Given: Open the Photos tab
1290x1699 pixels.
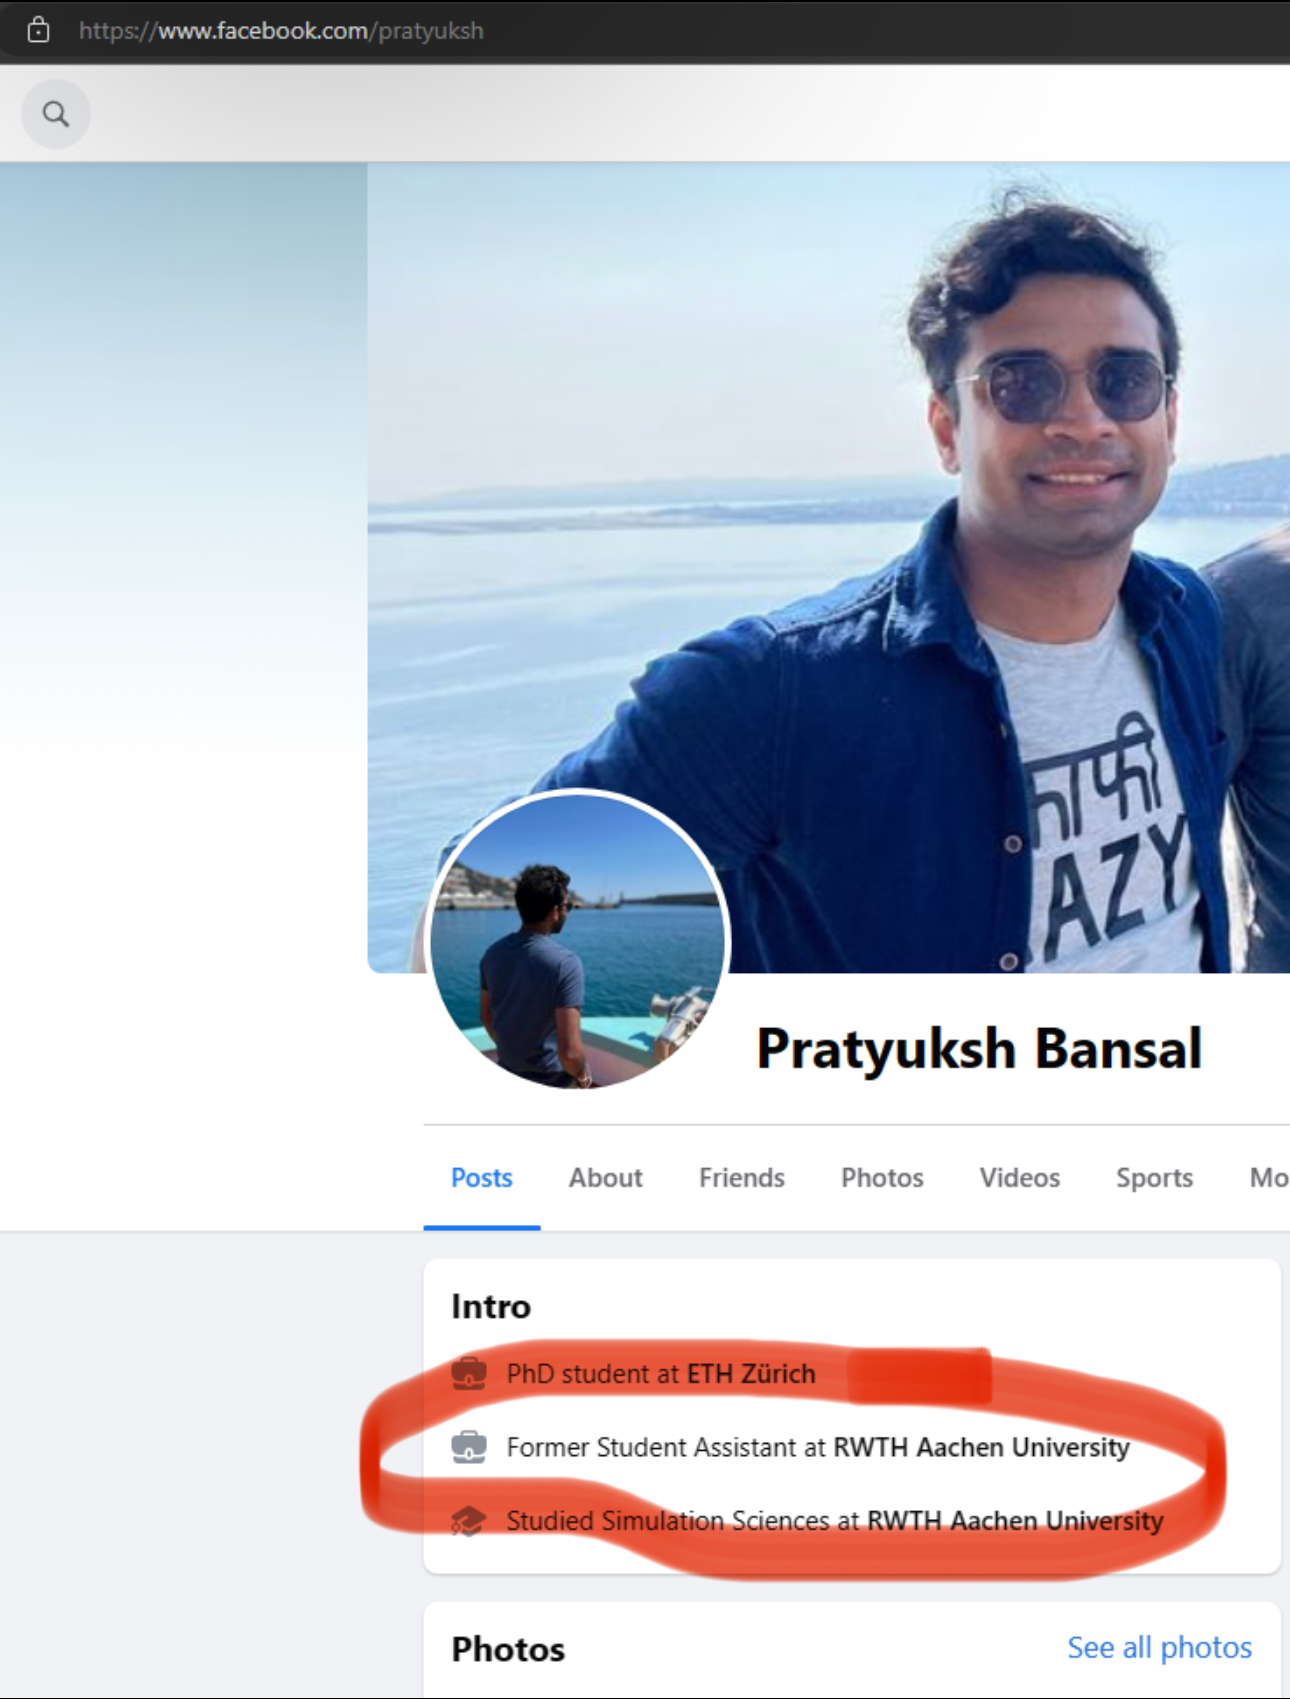Looking at the screenshot, I should click(882, 1178).
